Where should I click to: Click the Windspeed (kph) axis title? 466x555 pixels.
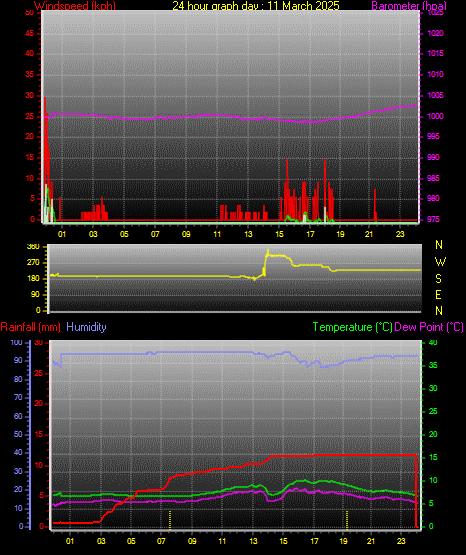click(x=75, y=6)
